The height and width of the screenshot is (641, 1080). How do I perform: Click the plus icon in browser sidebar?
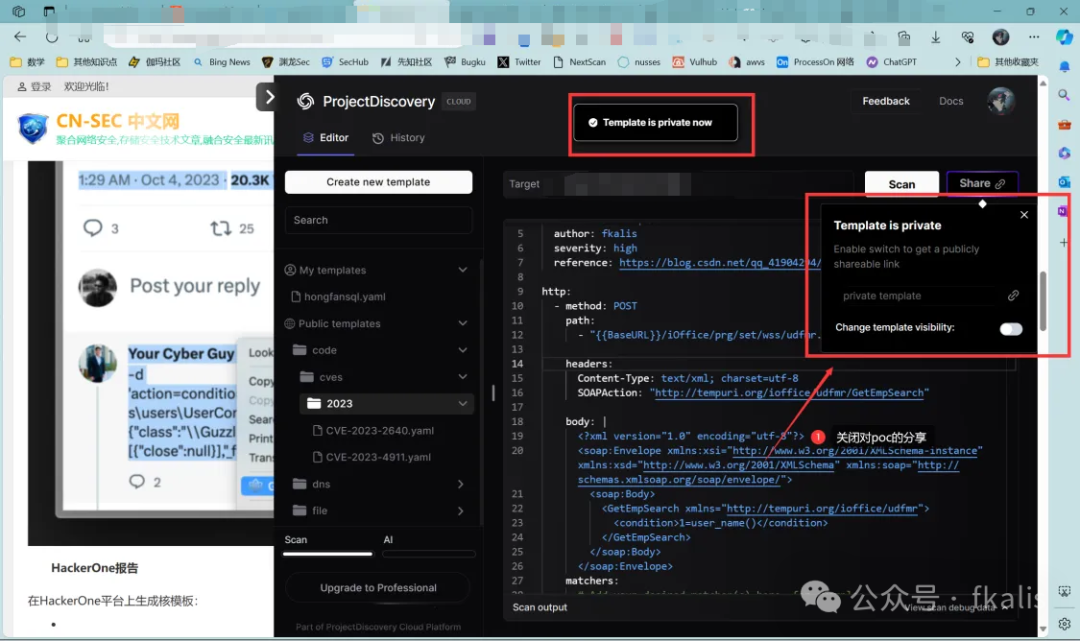tap(1064, 242)
